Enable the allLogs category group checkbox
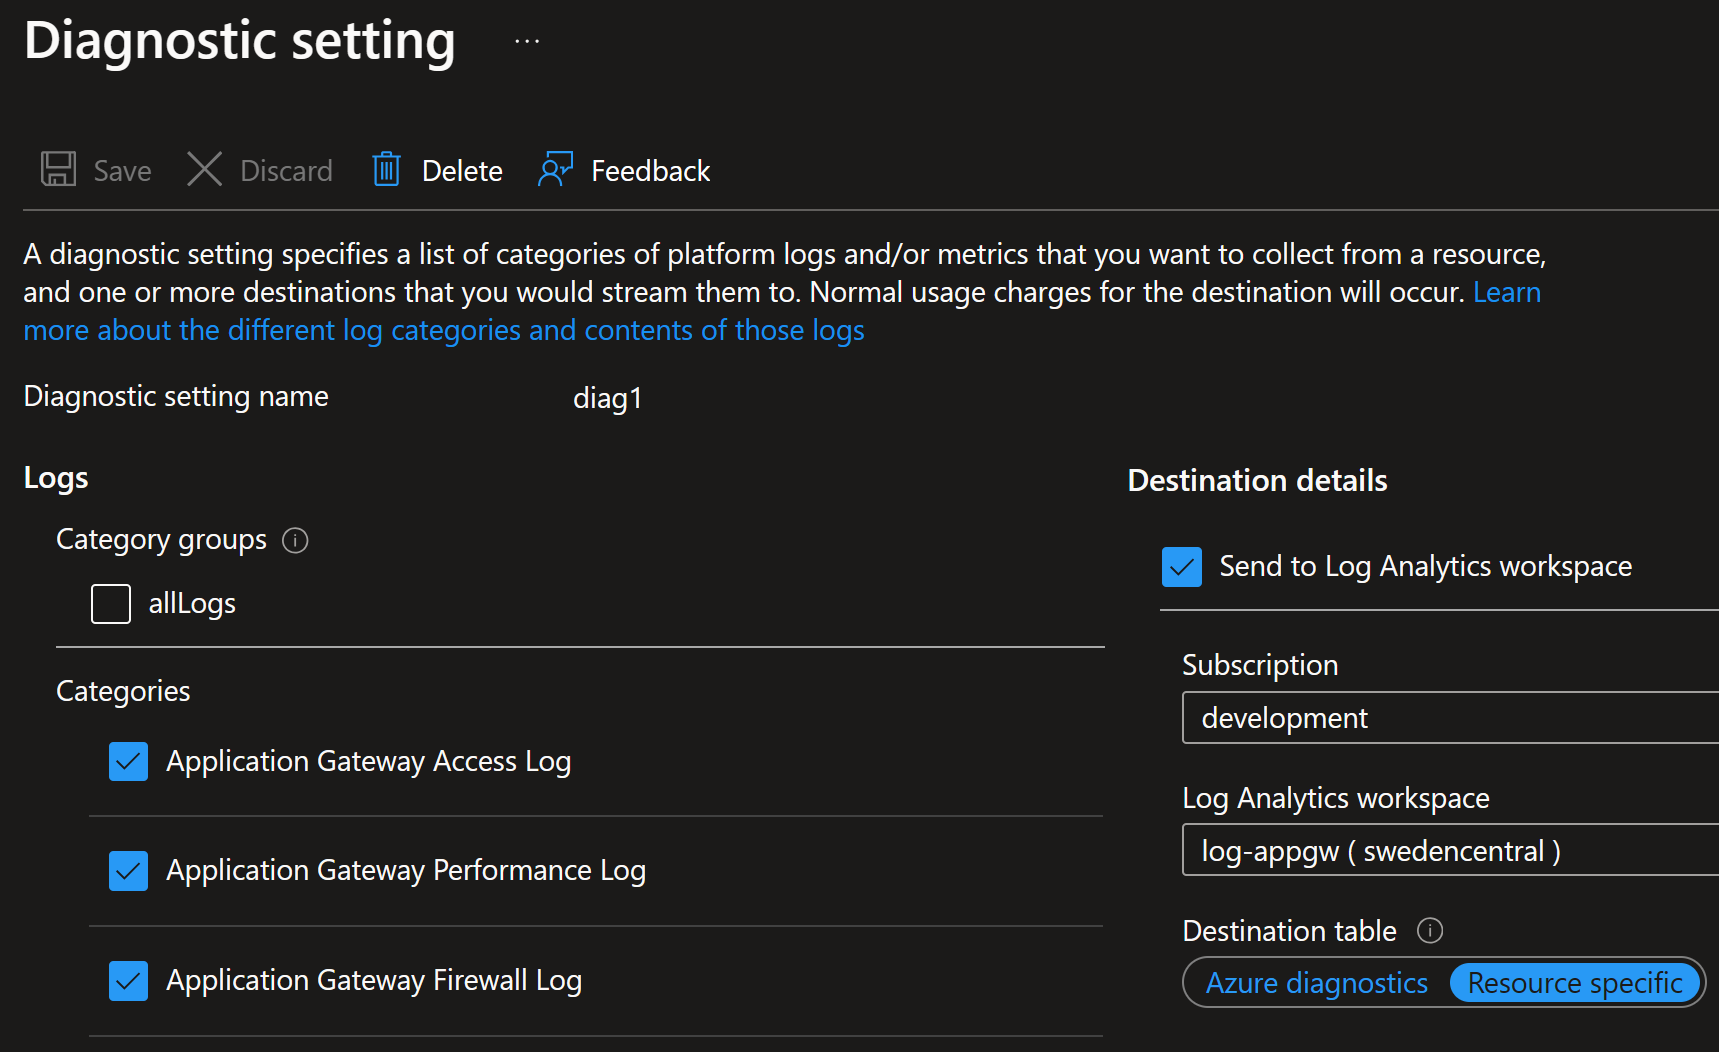 [x=111, y=604]
